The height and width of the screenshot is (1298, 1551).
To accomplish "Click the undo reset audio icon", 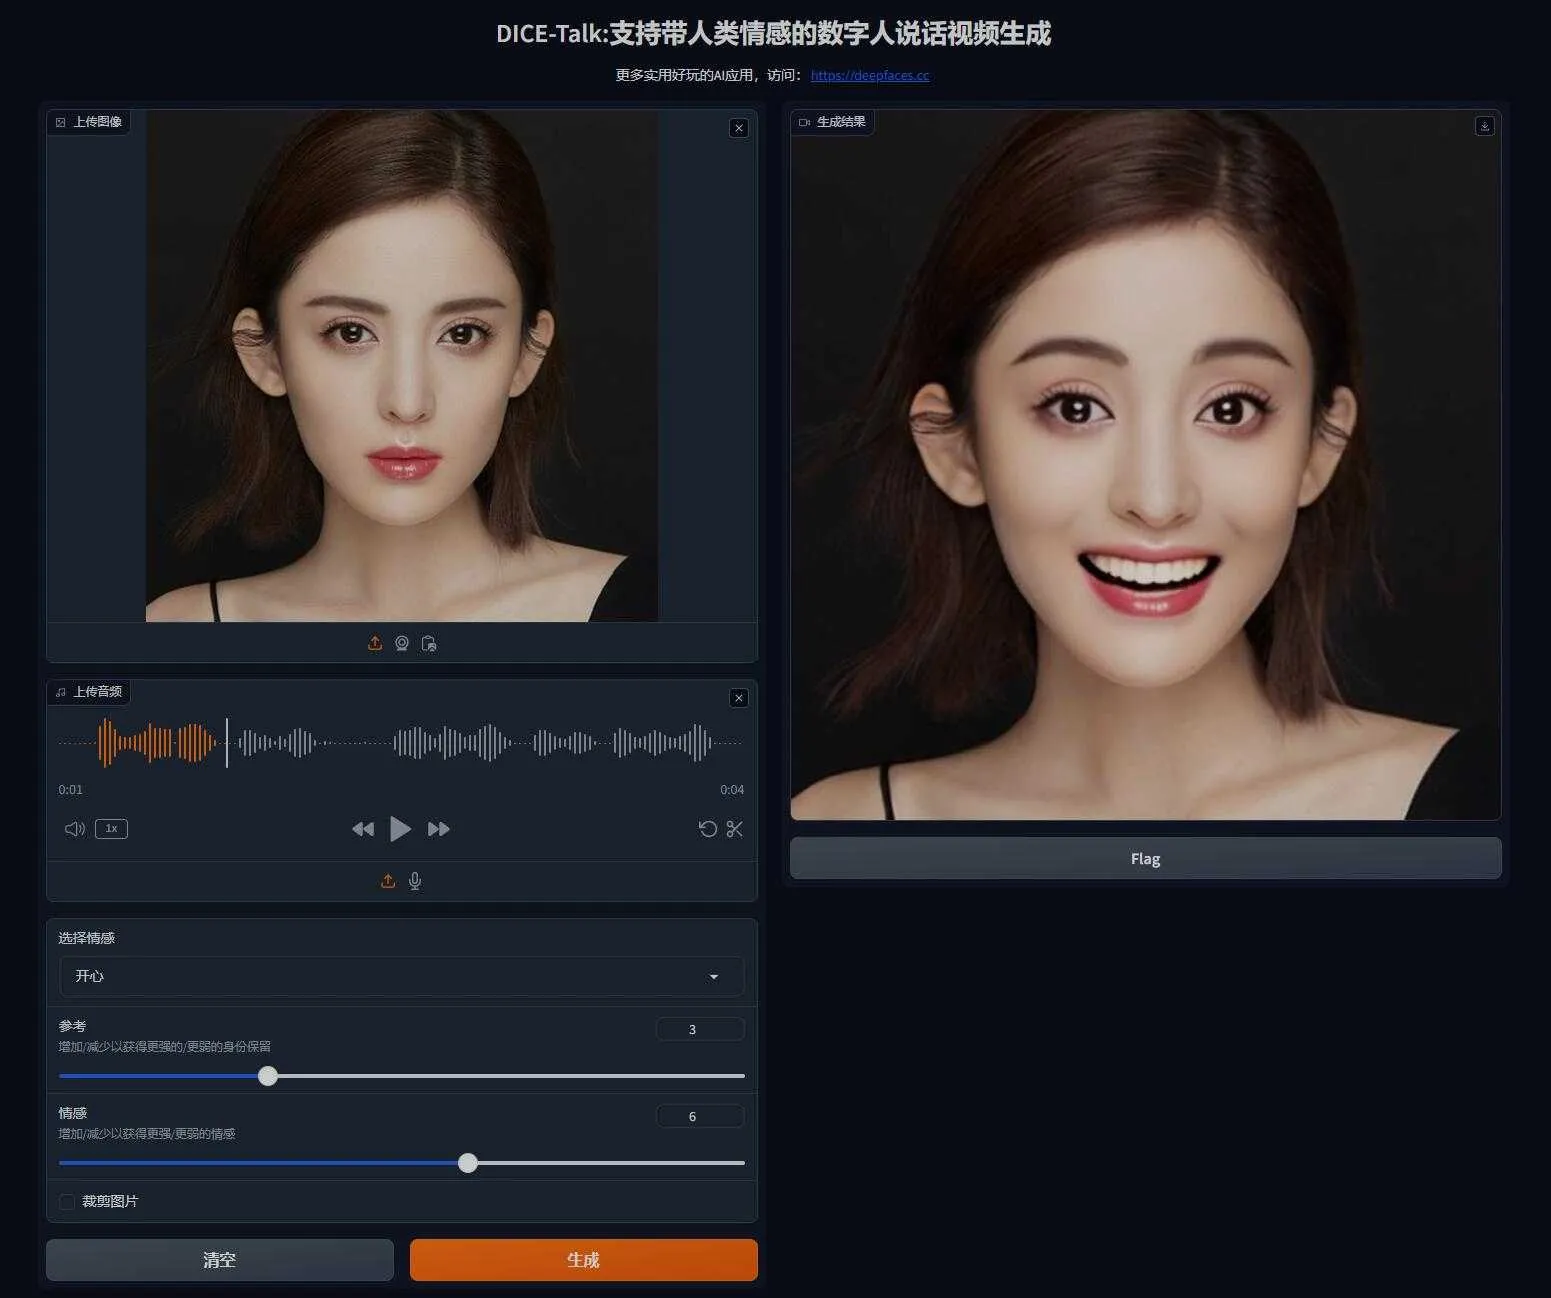I will coord(708,829).
